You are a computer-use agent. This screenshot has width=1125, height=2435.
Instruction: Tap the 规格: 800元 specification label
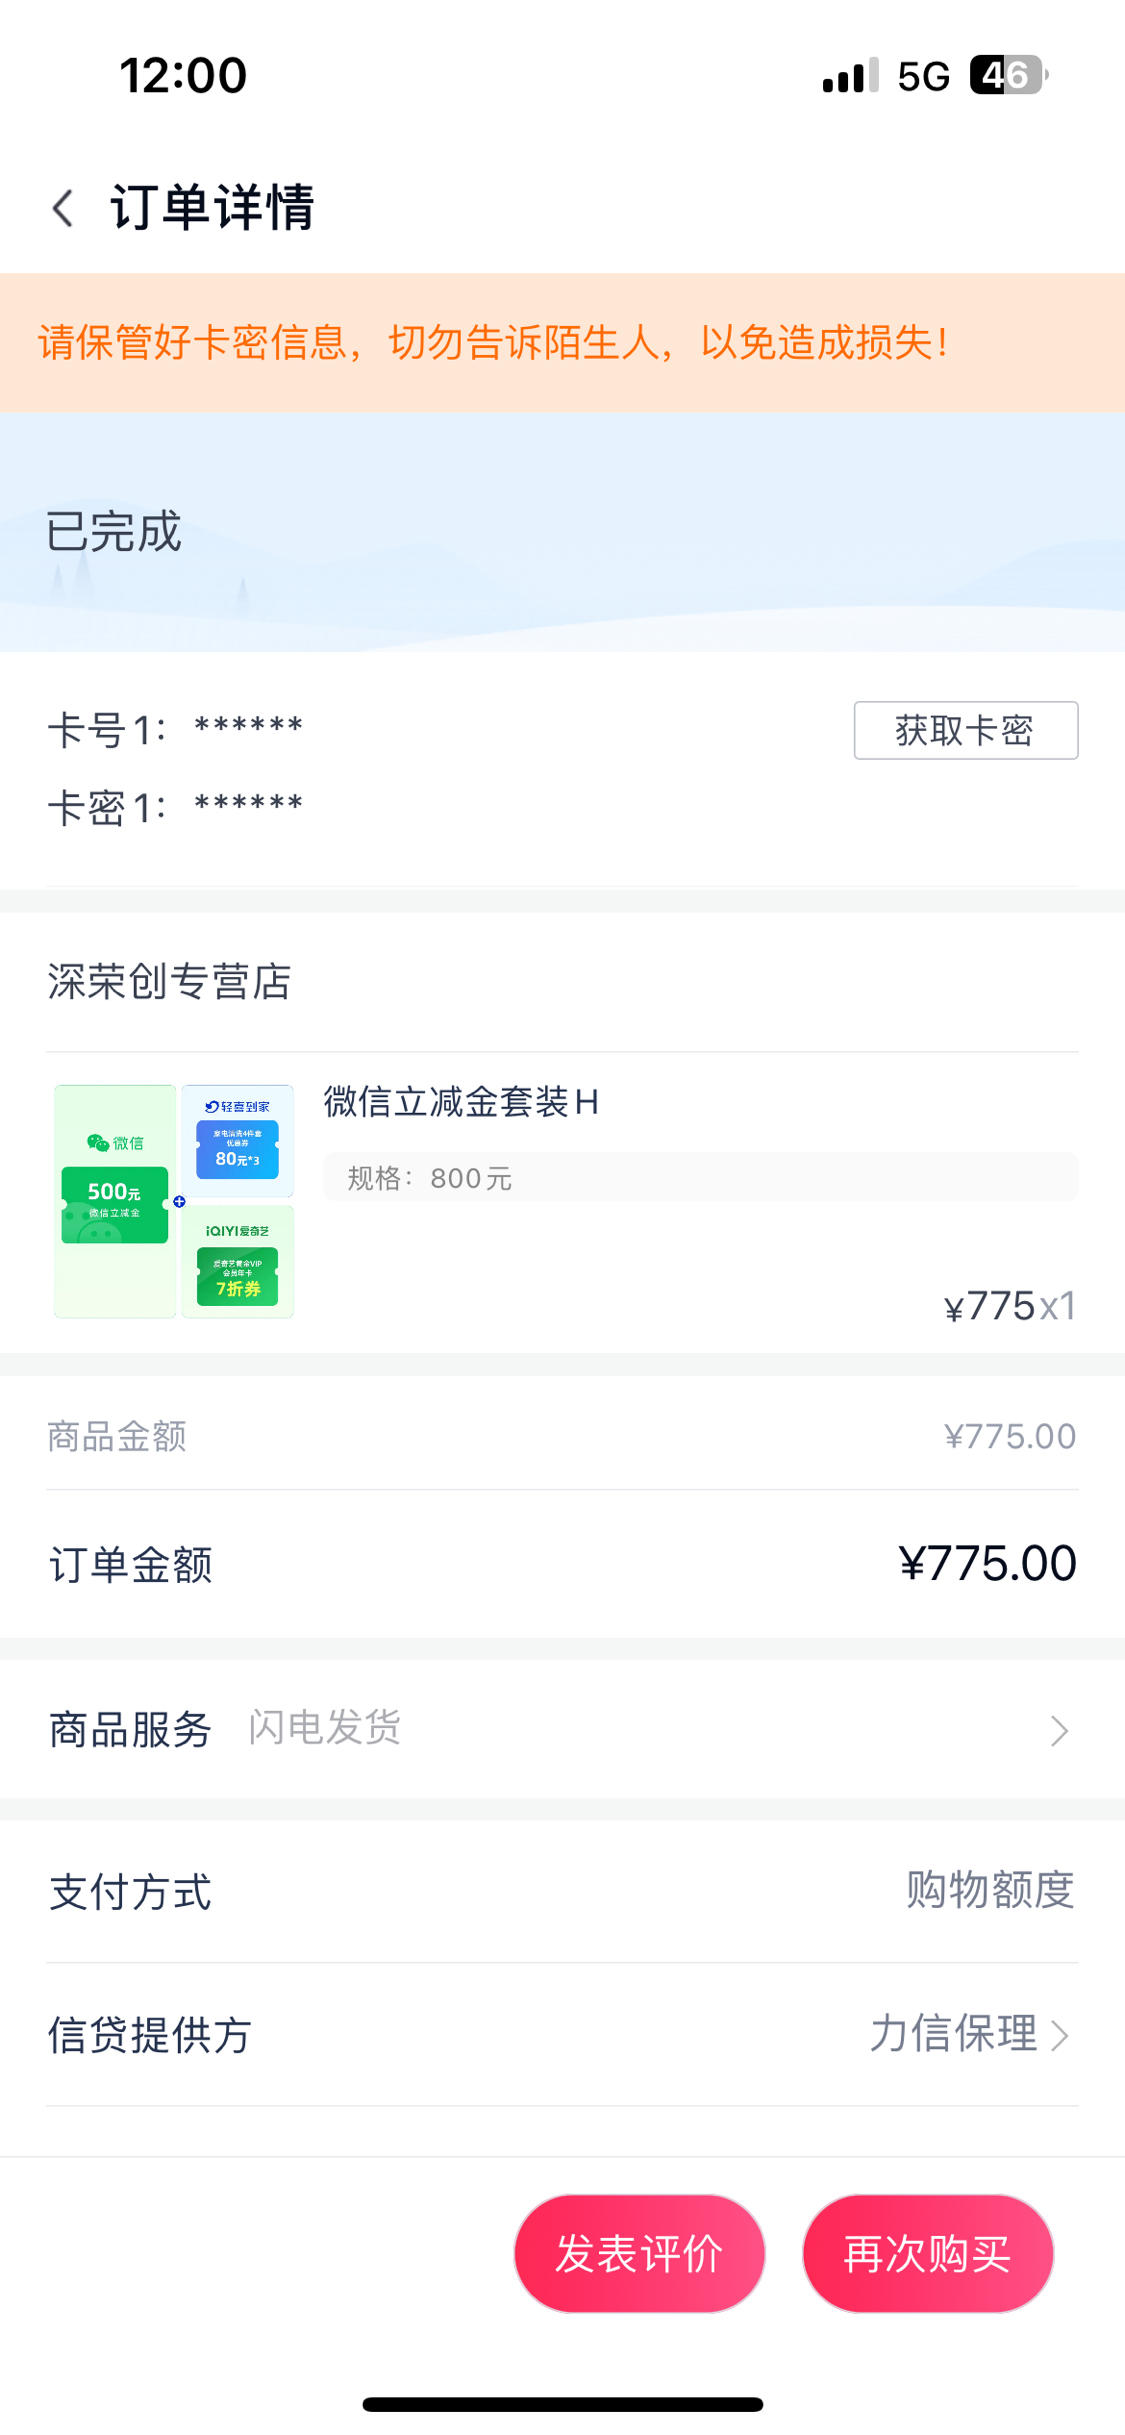click(x=429, y=1178)
